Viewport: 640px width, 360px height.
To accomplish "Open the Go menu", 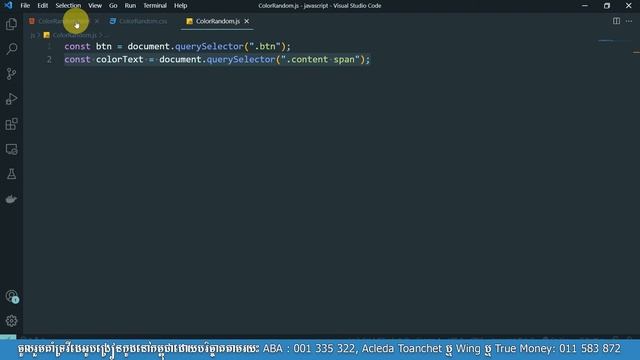I will click(113, 6).
